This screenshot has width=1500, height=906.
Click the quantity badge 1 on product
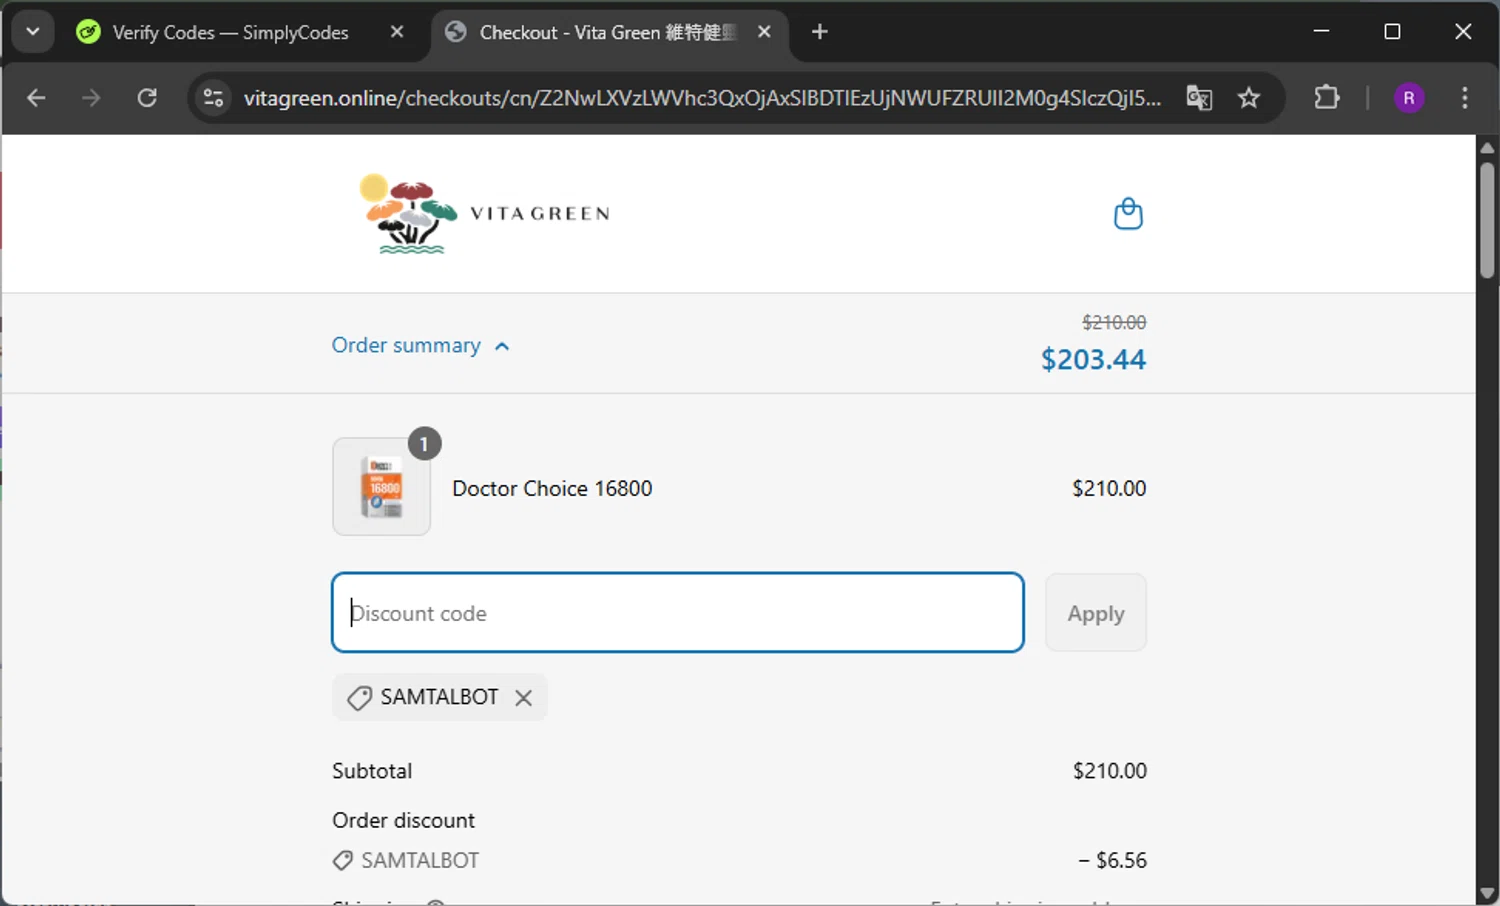(x=424, y=444)
